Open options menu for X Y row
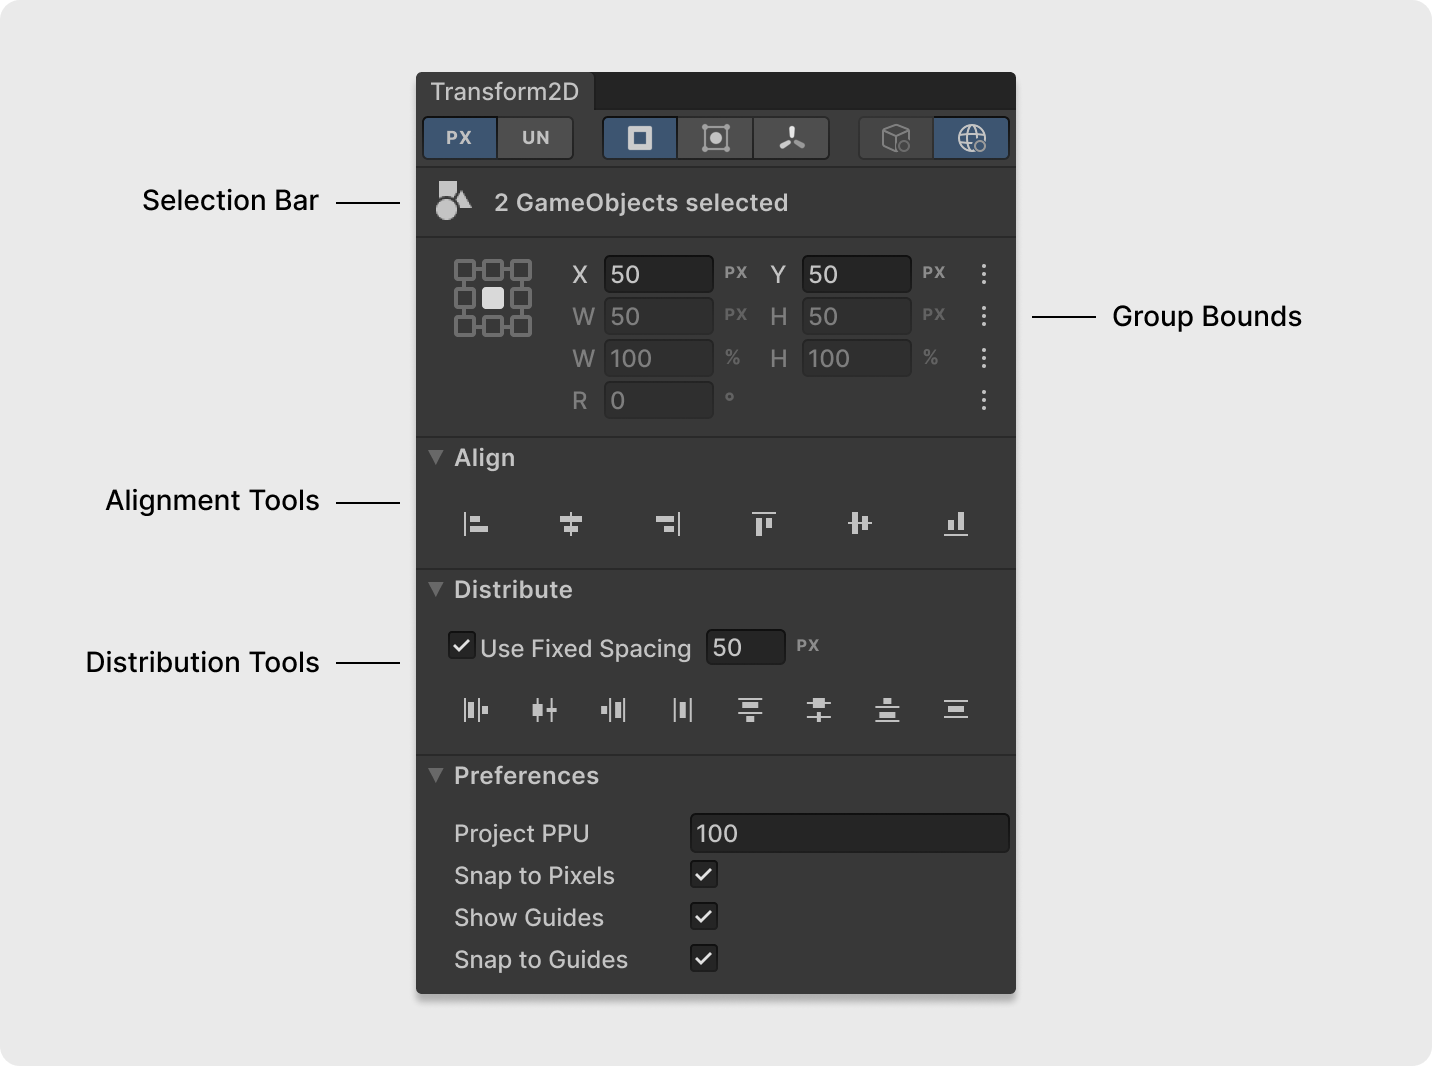The image size is (1432, 1066). (984, 274)
